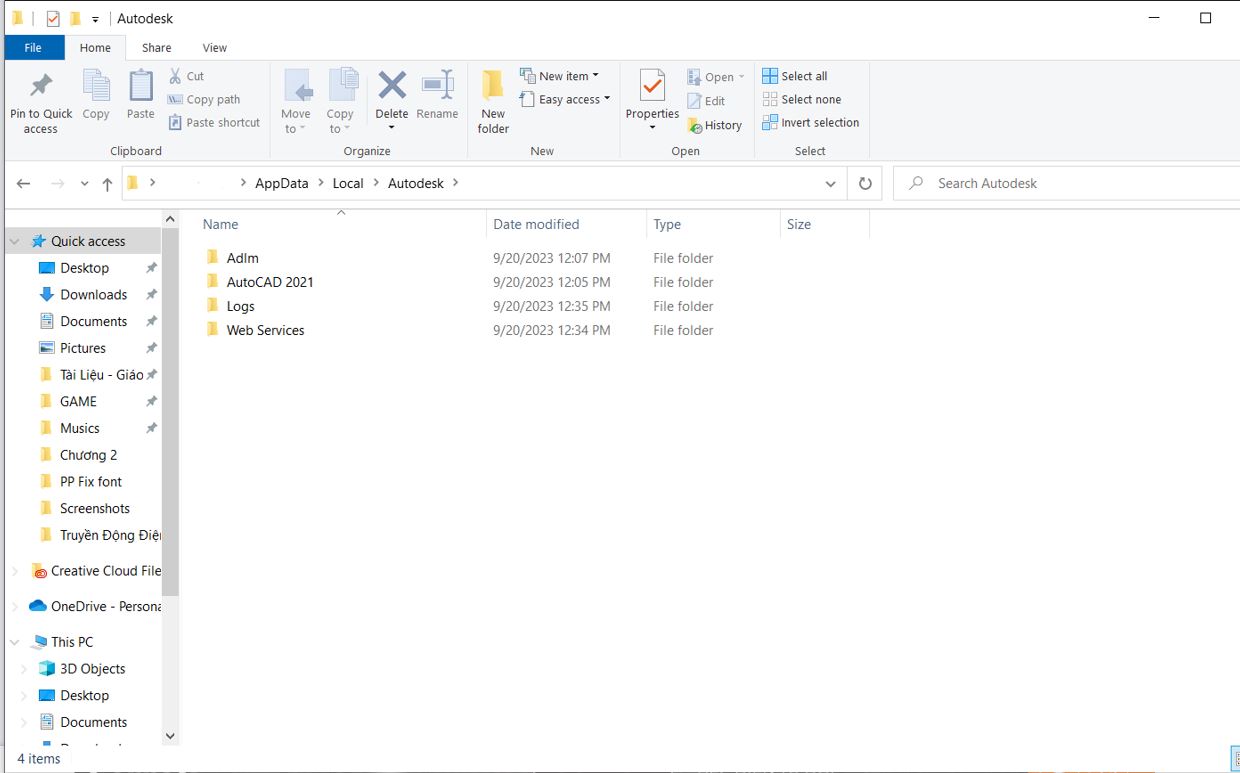Open the Musics folder in sidebar
The width and height of the screenshot is (1240, 773).
[x=79, y=428]
